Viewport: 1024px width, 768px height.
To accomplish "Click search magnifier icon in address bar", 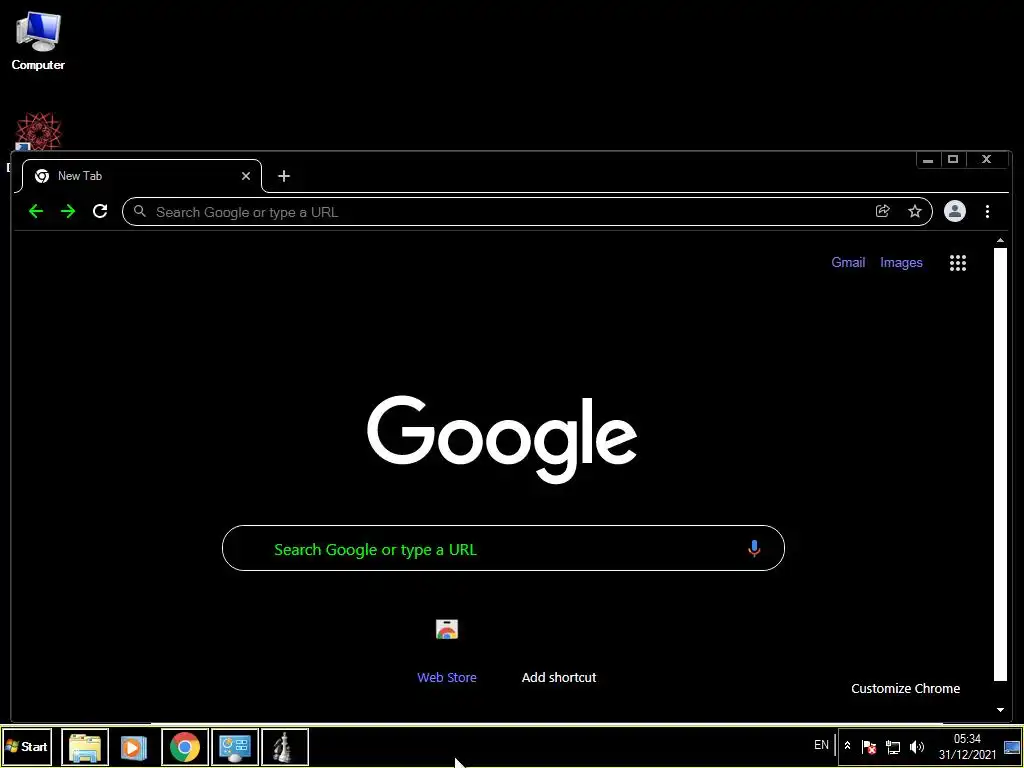I will point(139,211).
